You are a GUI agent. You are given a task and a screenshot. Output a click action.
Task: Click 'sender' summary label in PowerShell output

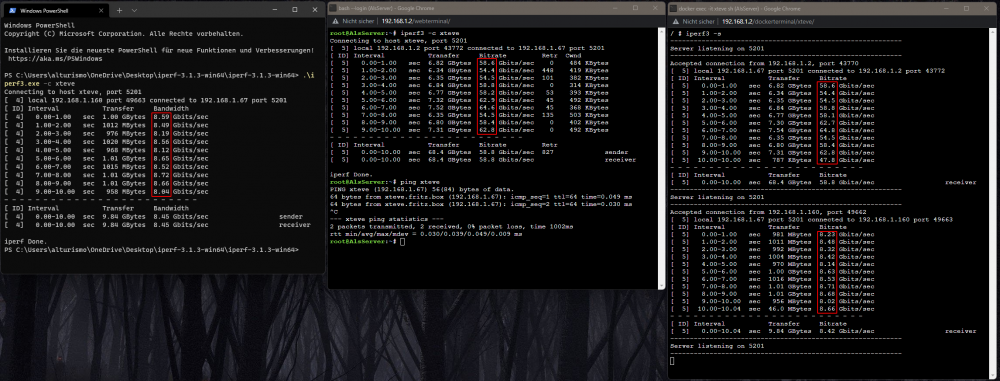pyautogui.click(x=291, y=216)
